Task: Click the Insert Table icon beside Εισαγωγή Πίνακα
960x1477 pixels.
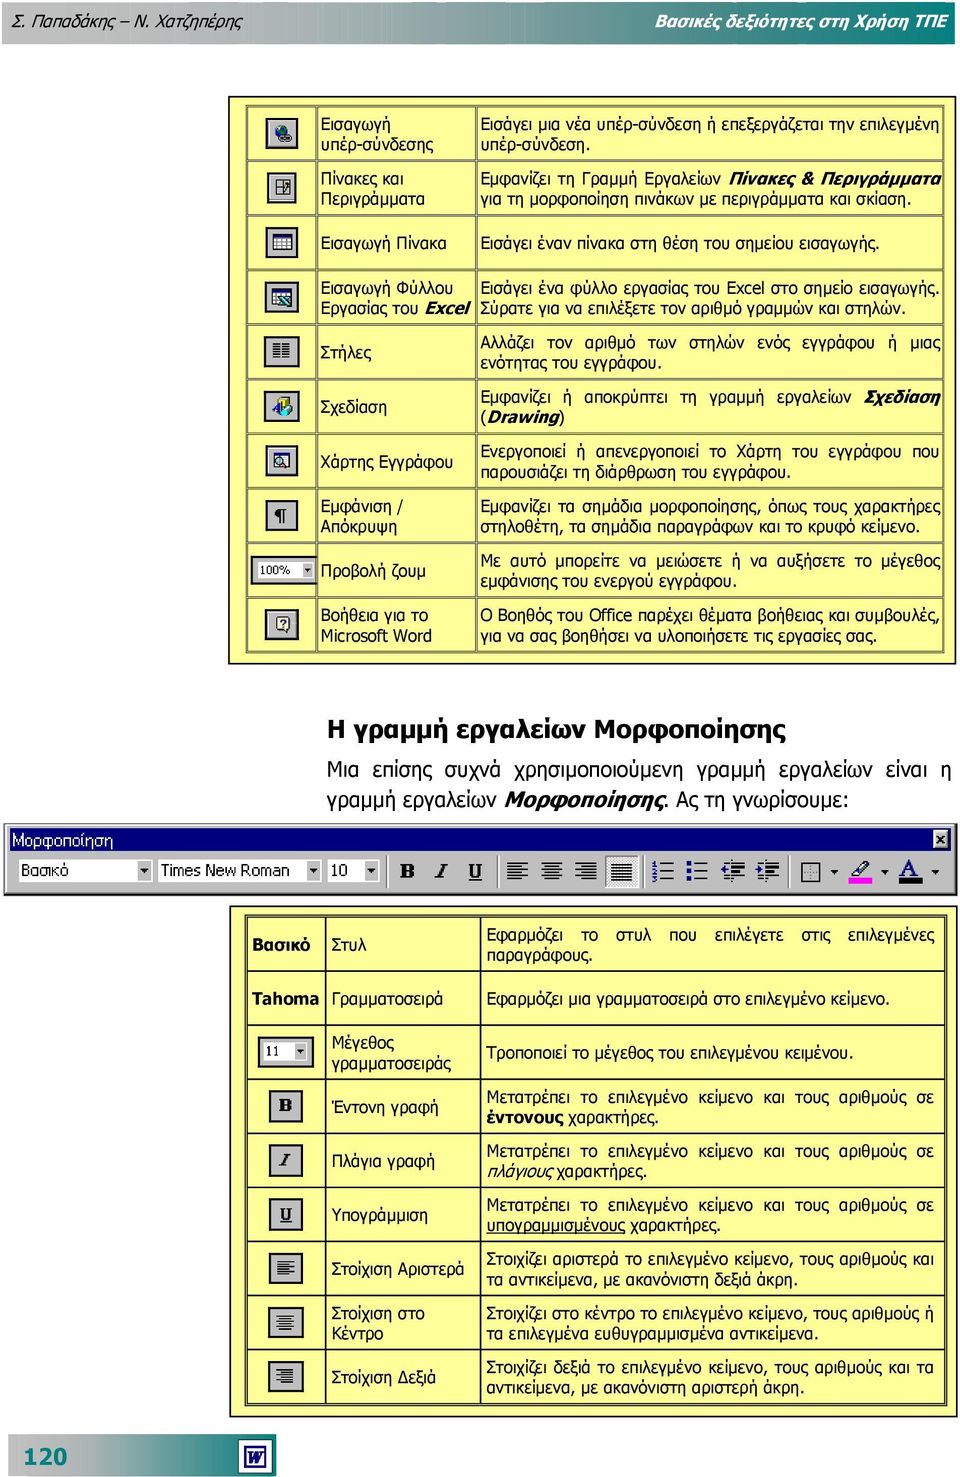Action: (283, 242)
